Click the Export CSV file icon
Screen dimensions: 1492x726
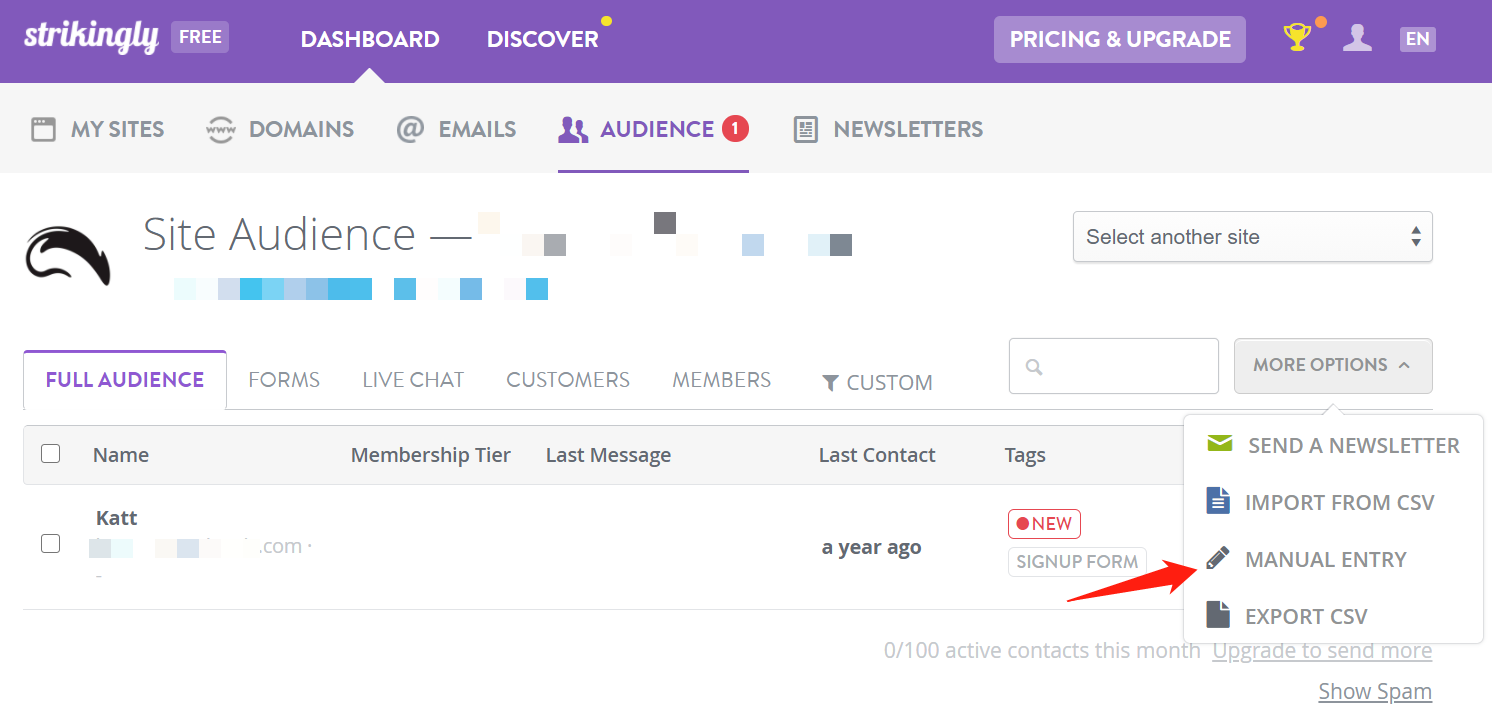(x=1217, y=614)
